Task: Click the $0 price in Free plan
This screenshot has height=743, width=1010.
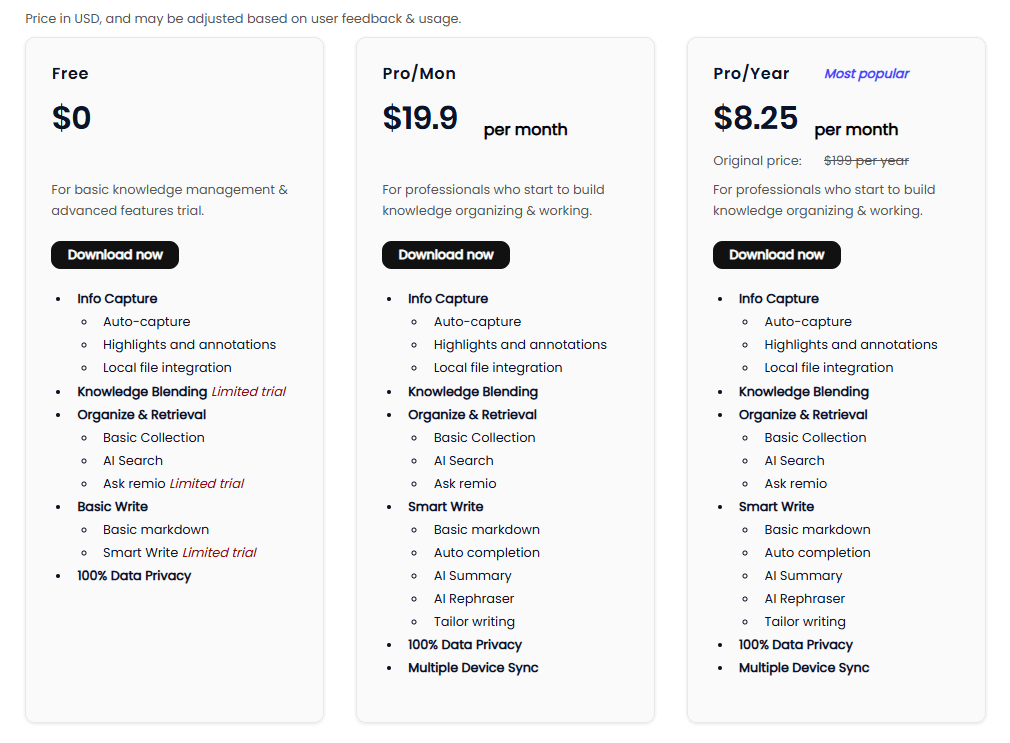Action: (71, 118)
